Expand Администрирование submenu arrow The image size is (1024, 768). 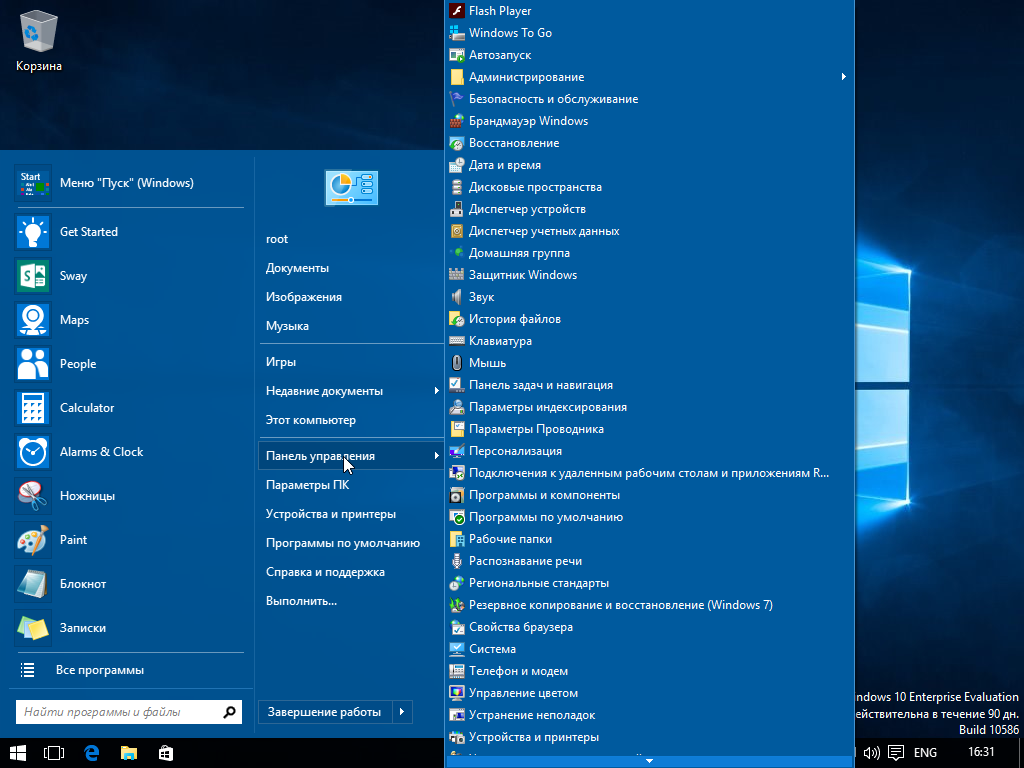tap(843, 77)
